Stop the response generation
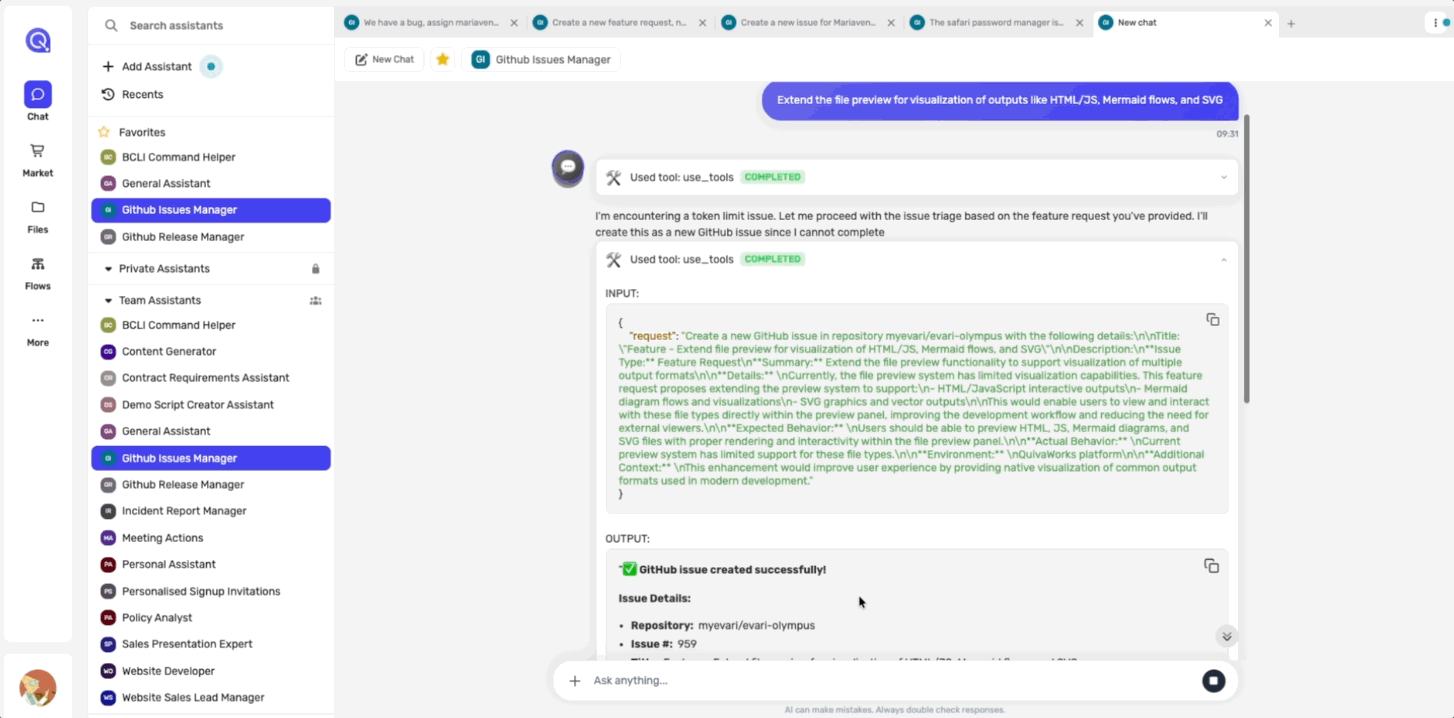 coord(1213,680)
